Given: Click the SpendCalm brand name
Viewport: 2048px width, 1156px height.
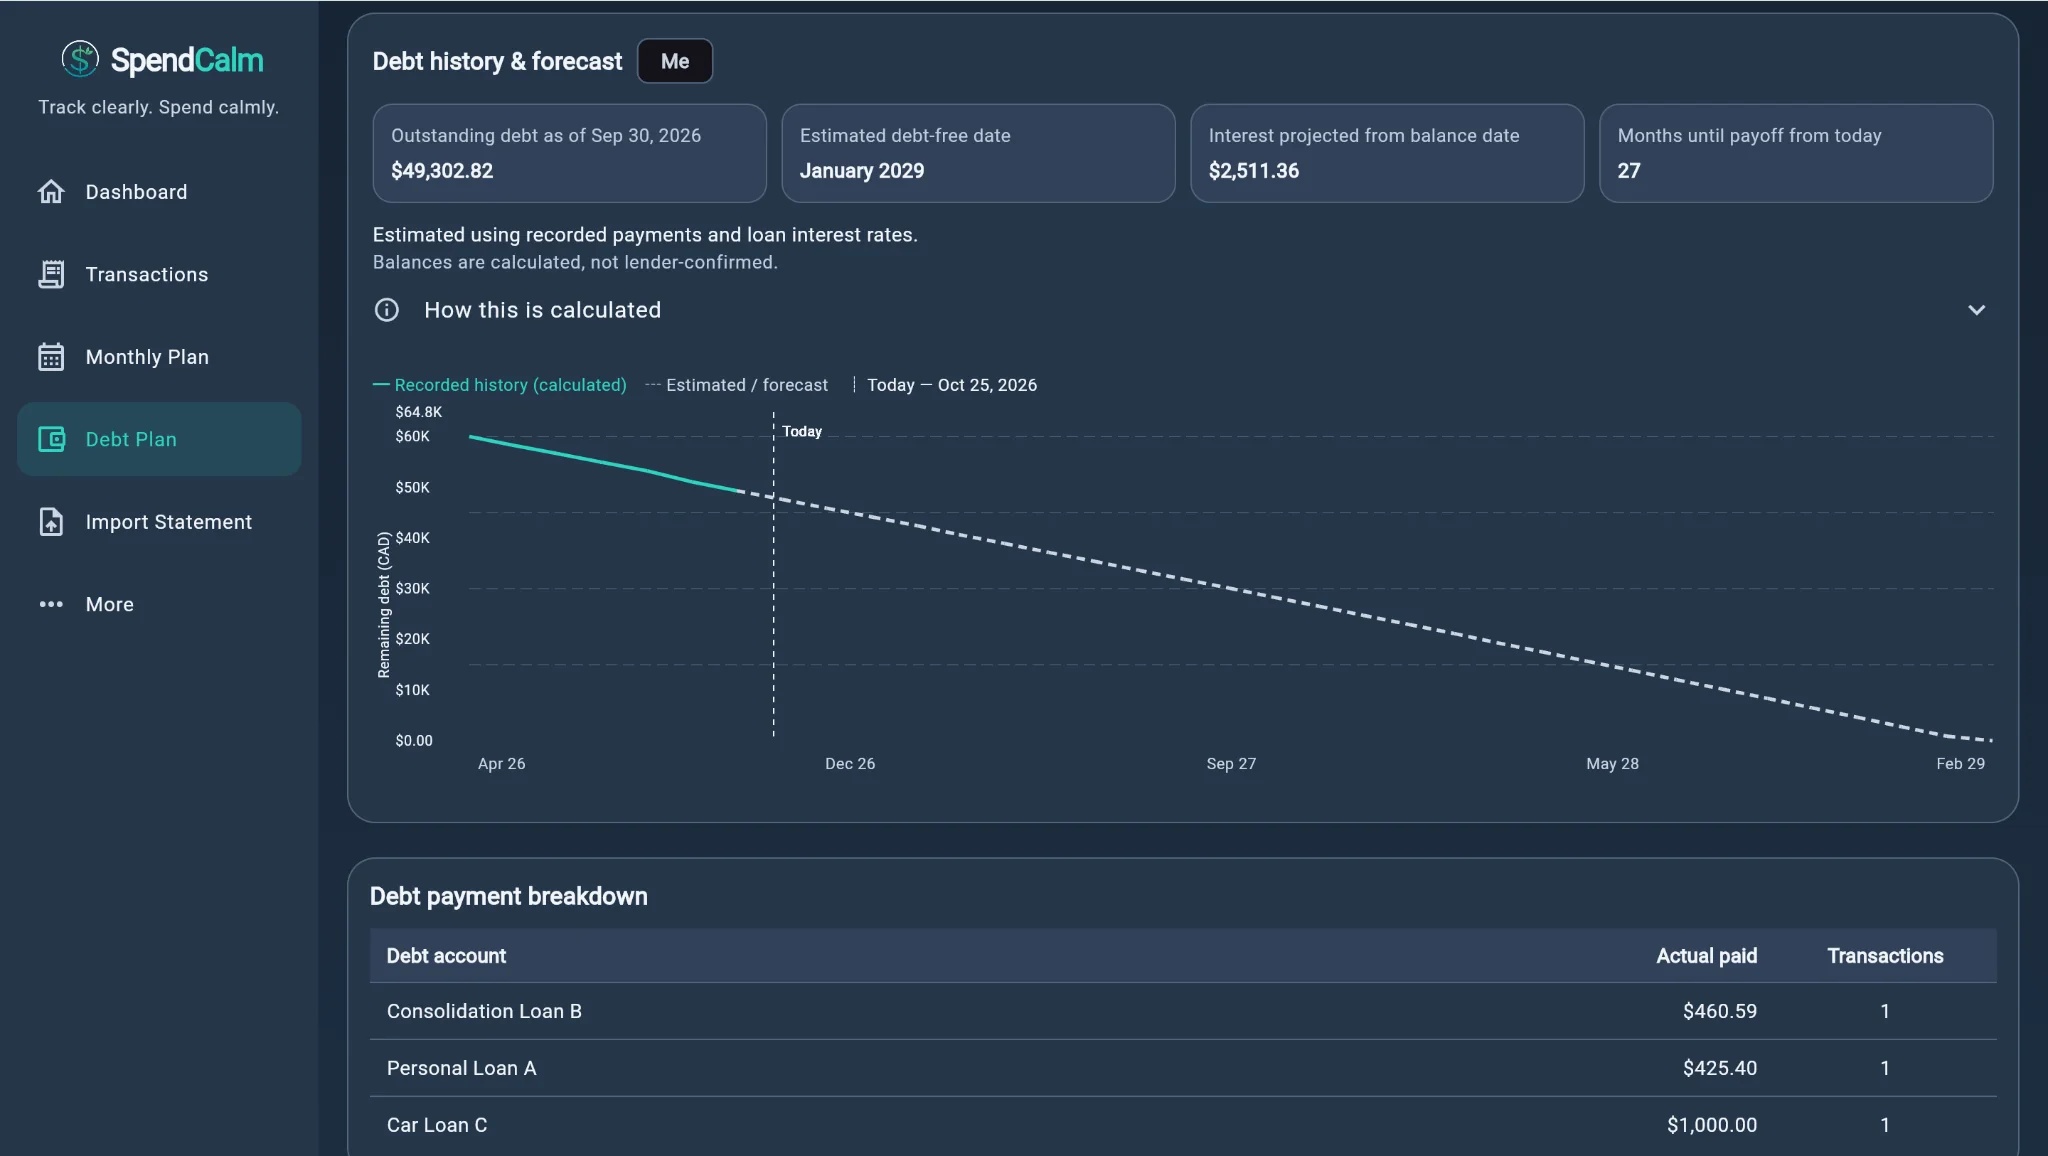Looking at the screenshot, I should pos(187,60).
